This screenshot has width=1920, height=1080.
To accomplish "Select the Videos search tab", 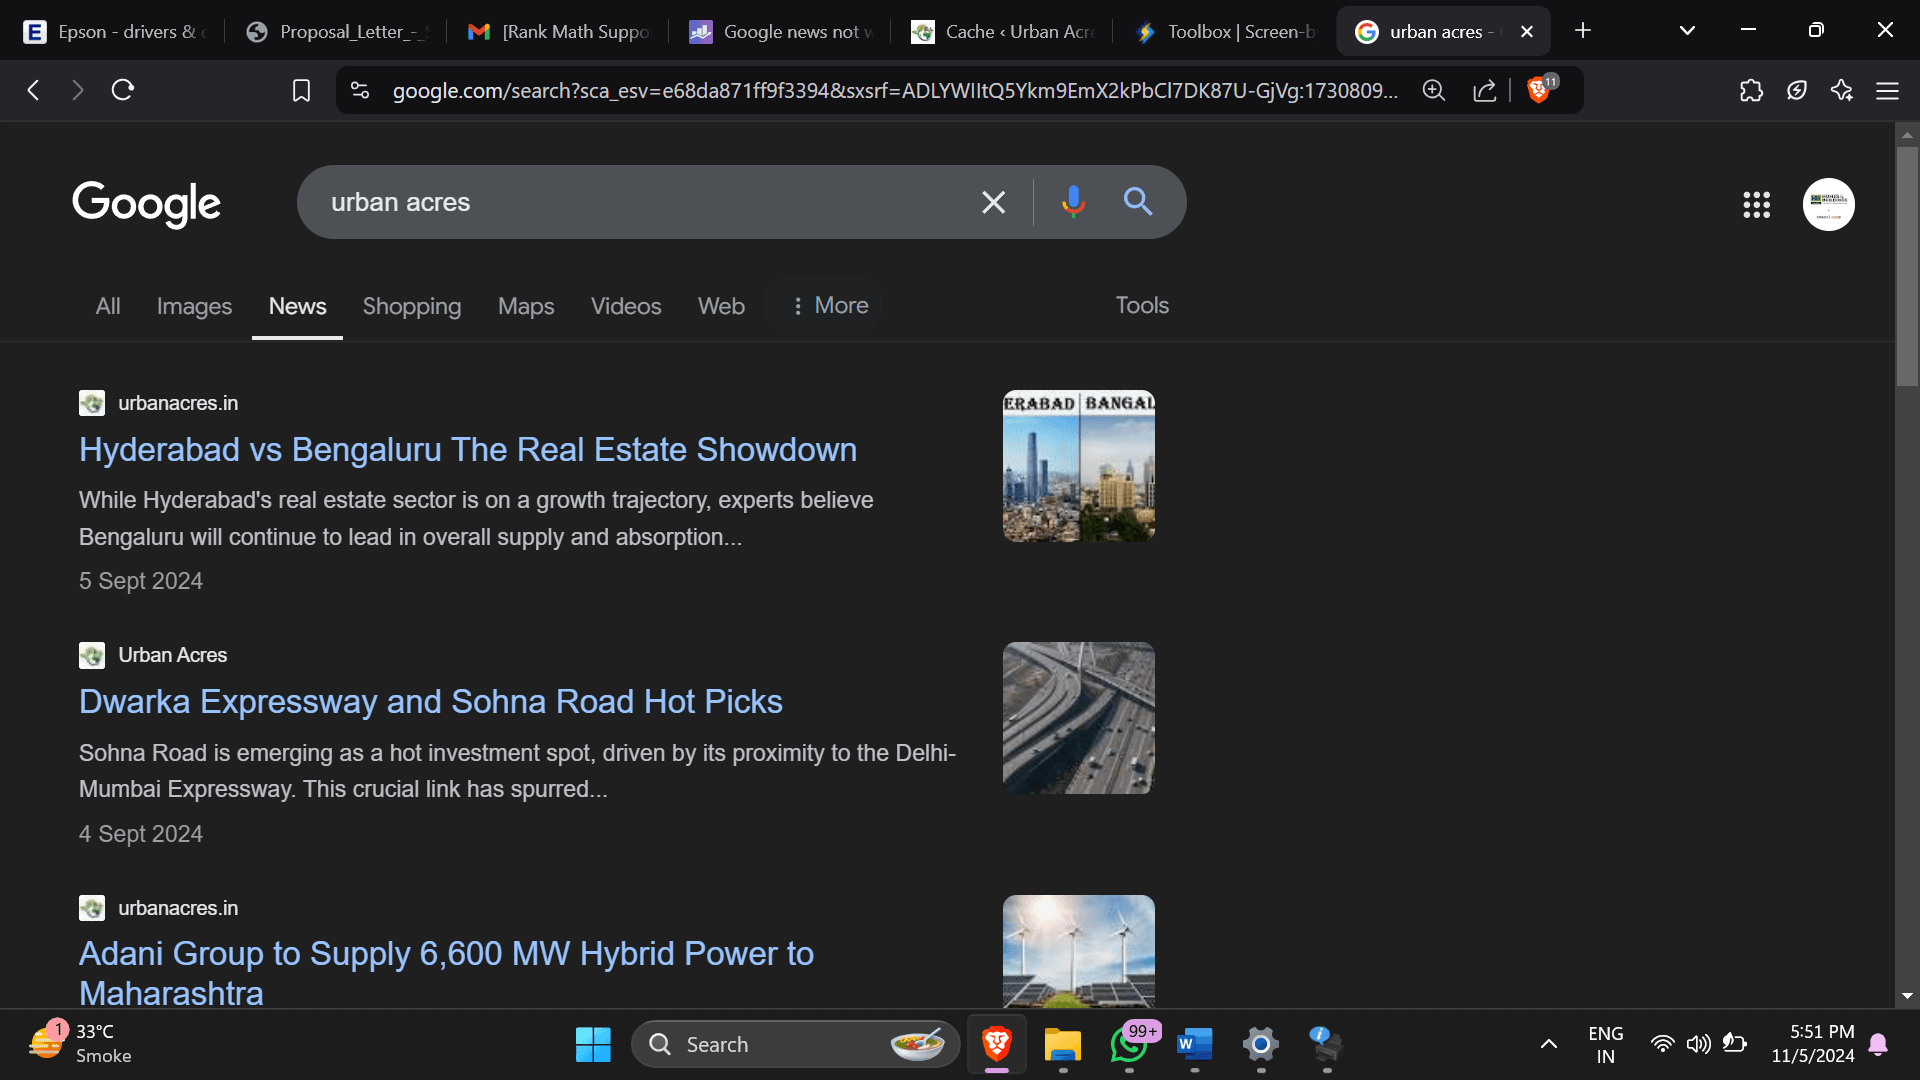I will point(625,306).
